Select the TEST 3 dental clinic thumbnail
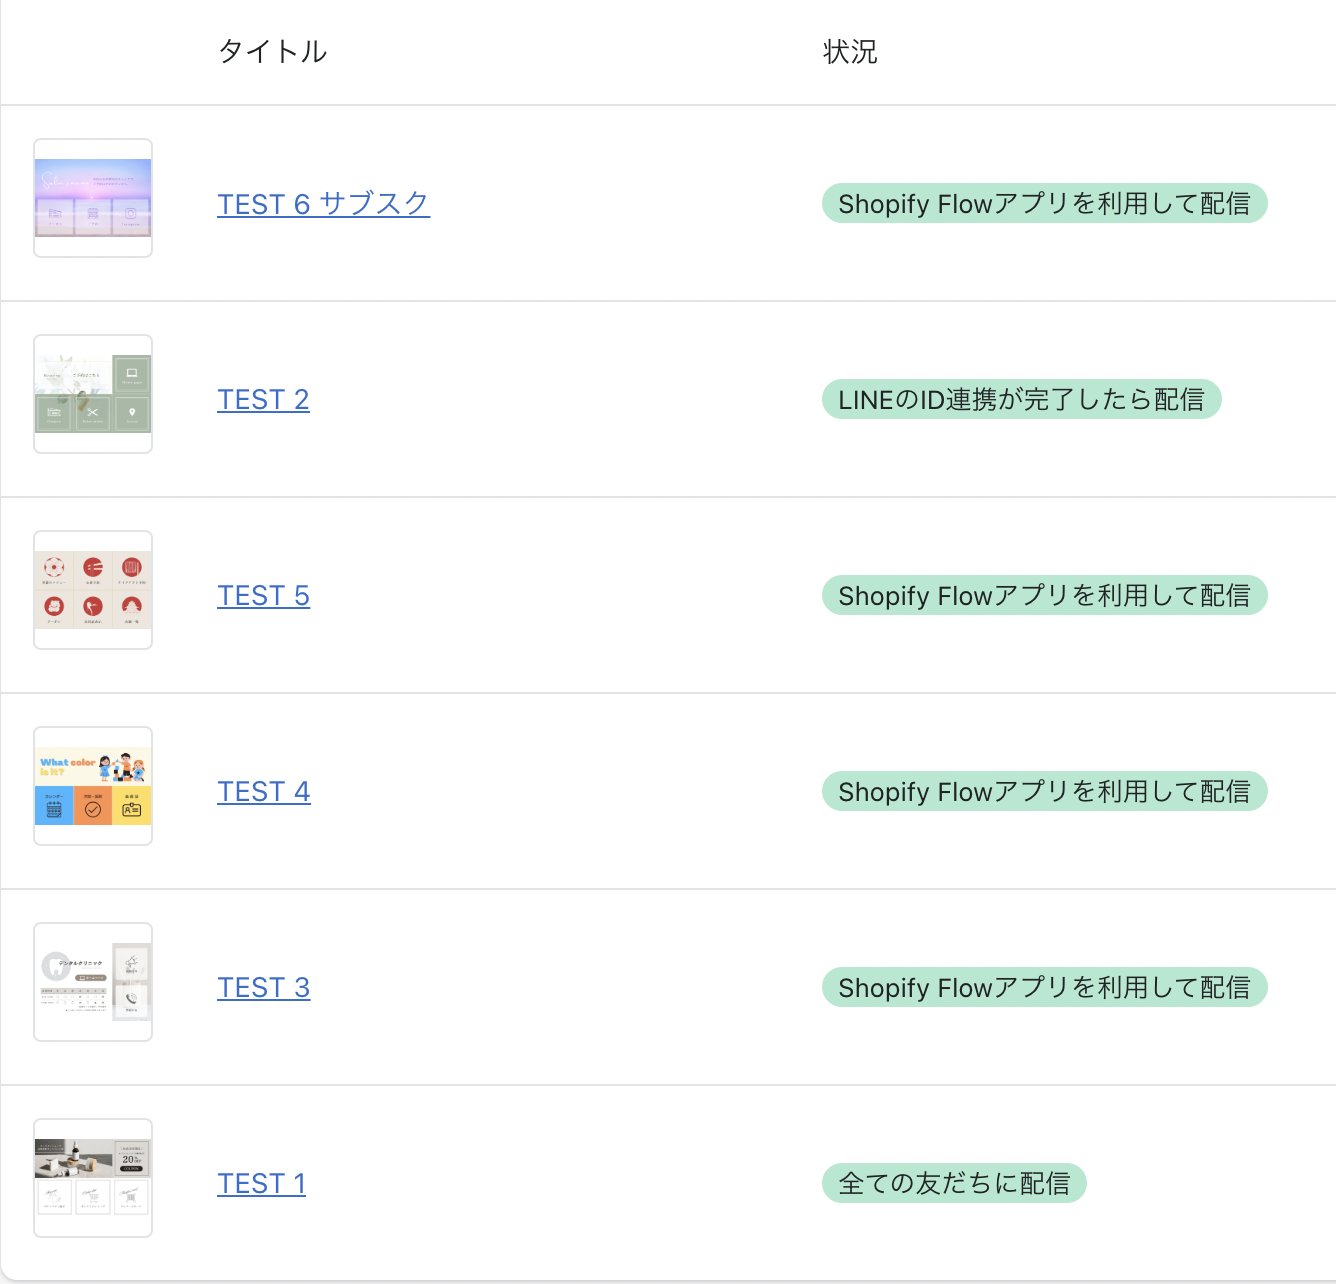This screenshot has height=1284, width=1336. [x=93, y=982]
